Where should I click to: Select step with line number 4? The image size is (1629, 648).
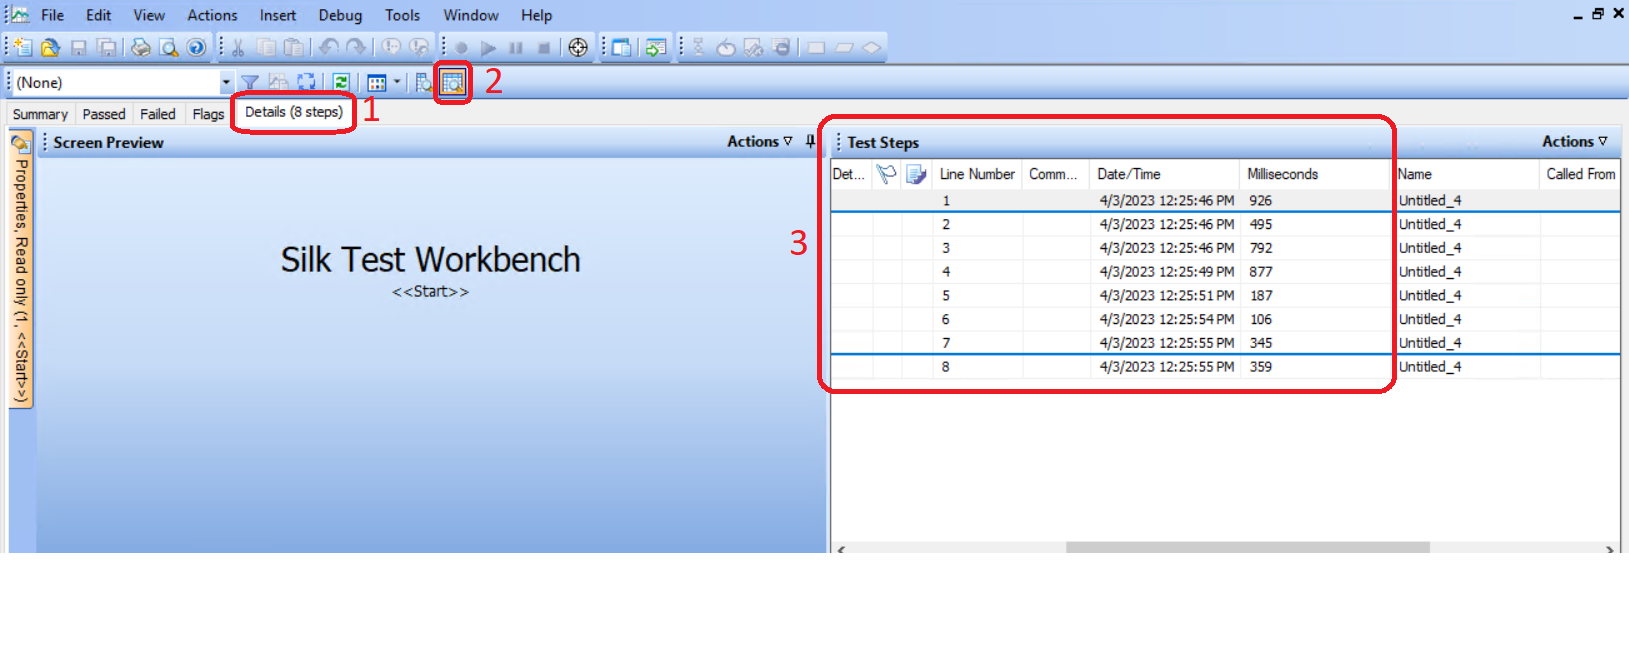(1225, 271)
